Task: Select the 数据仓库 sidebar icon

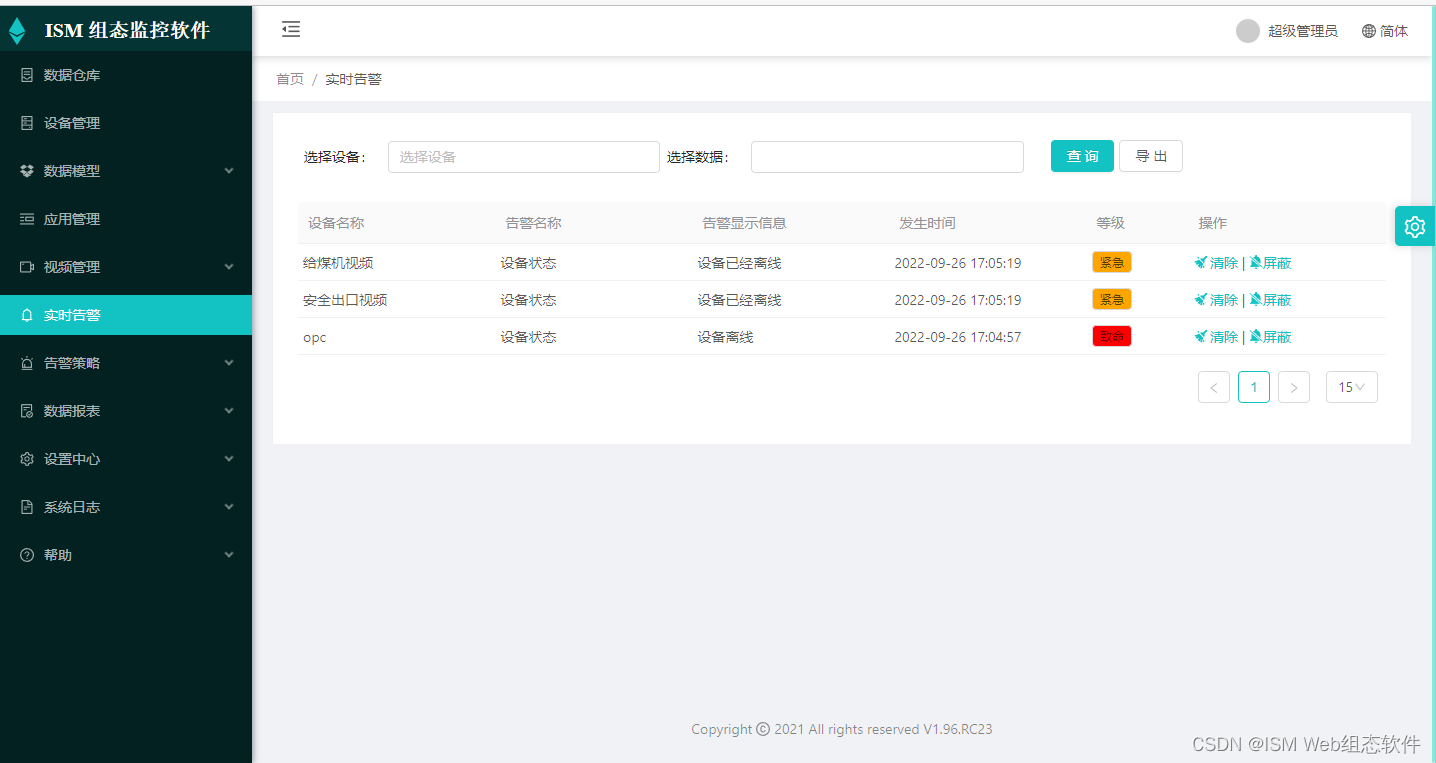Action: (x=27, y=74)
